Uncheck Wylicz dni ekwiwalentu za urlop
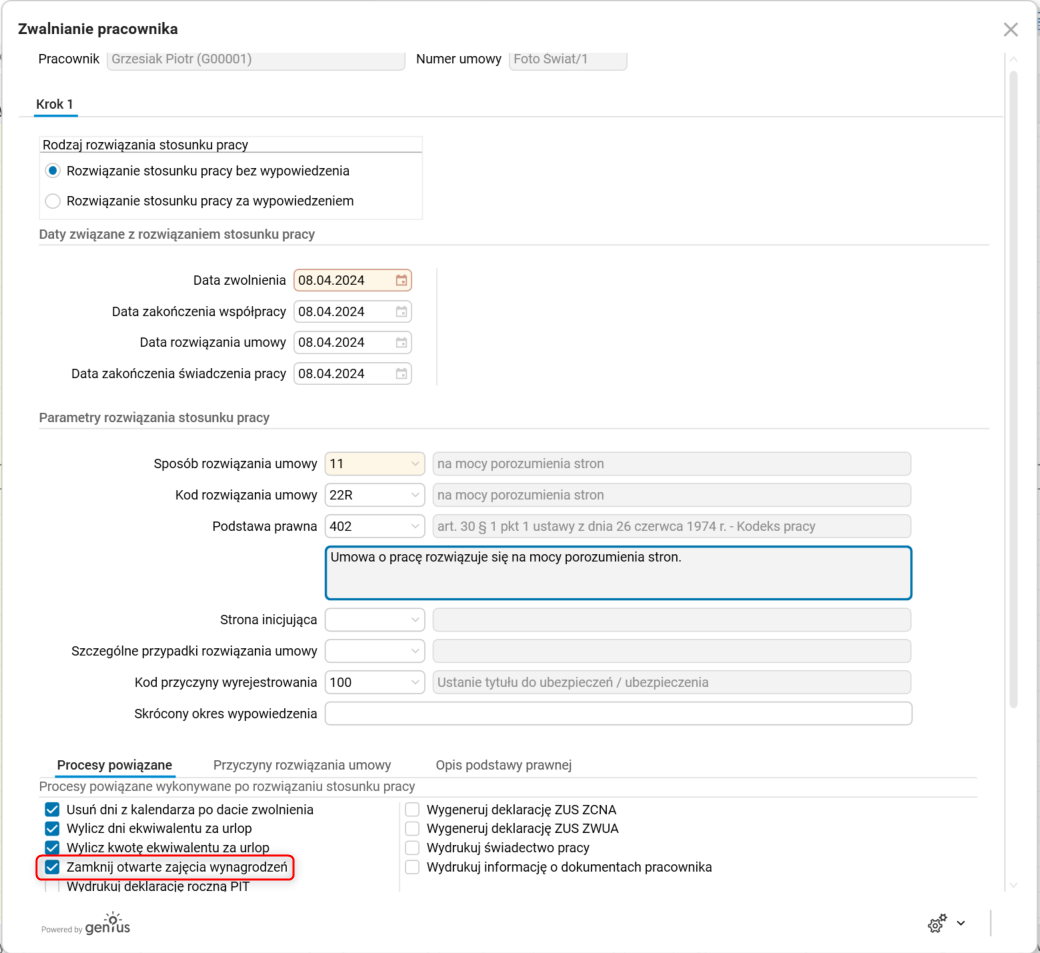Viewport: 1040px width, 953px height. click(52, 828)
